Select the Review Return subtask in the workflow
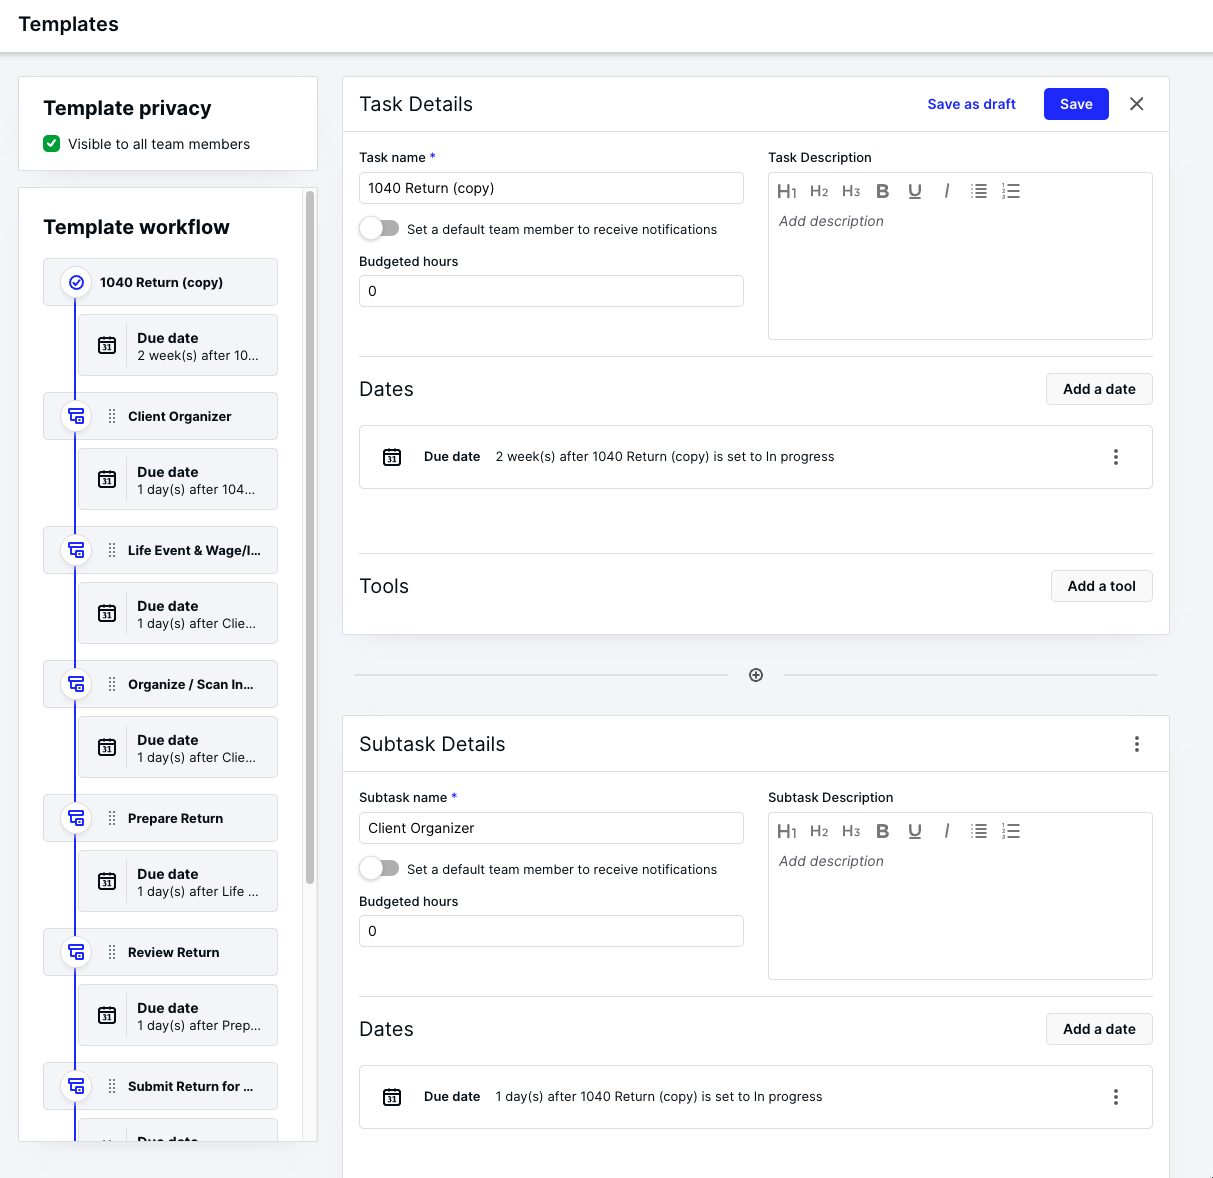Image resolution: width=1213 pixels, height=1178 pixels. pyautogui.click(x=173, y=952)
